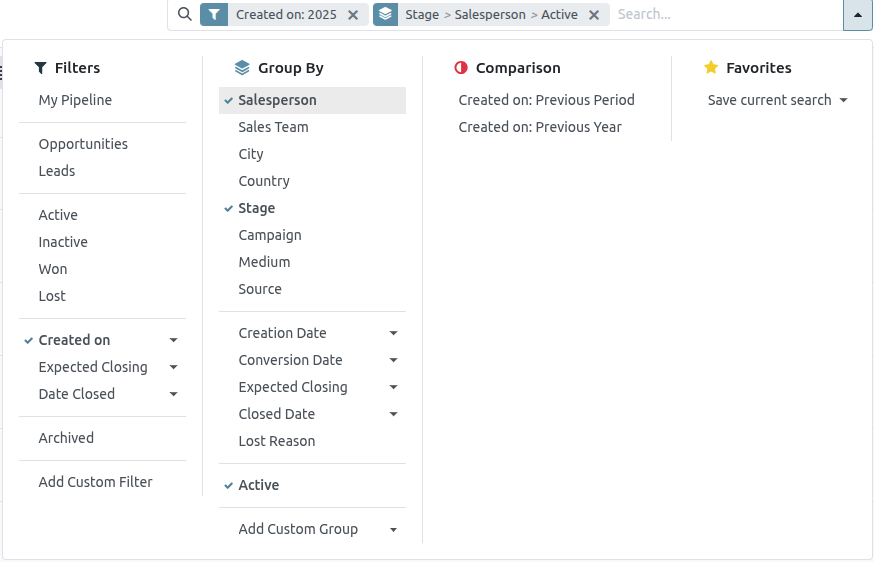Viewport: 874px width, 562px height.
Task: Apply the Won filter
Action: 53,269
